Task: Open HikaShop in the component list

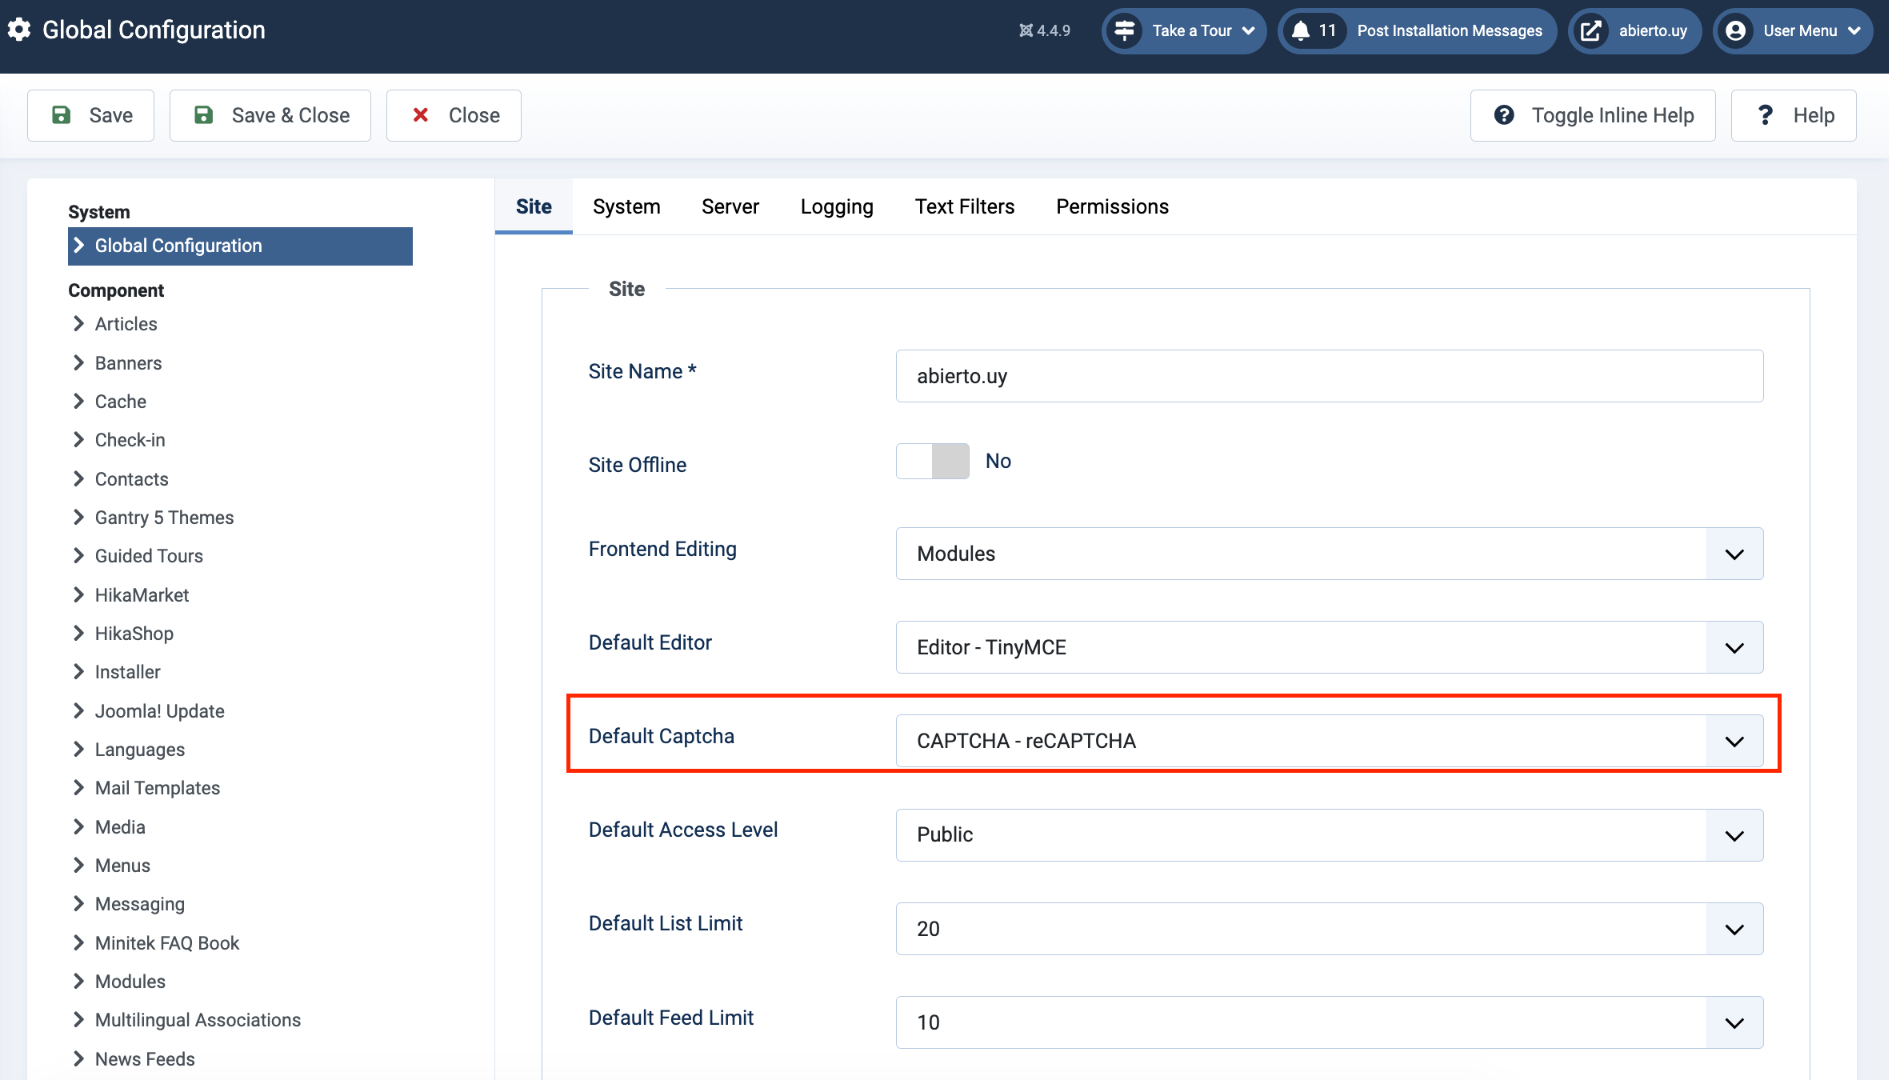Action: tap(134, 634)
